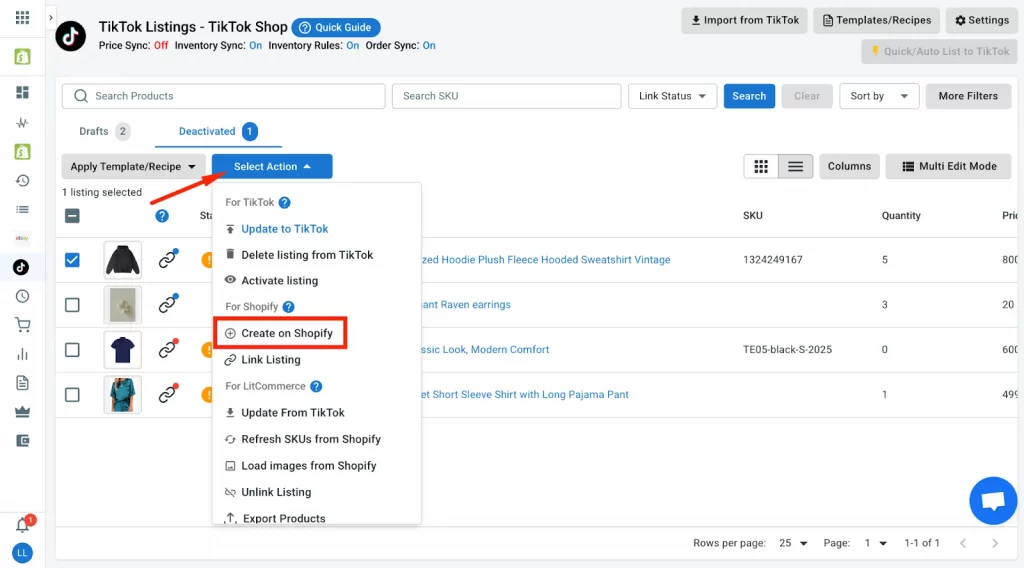
Task: Open the Sort by dropdown
Action: point(879,96)
